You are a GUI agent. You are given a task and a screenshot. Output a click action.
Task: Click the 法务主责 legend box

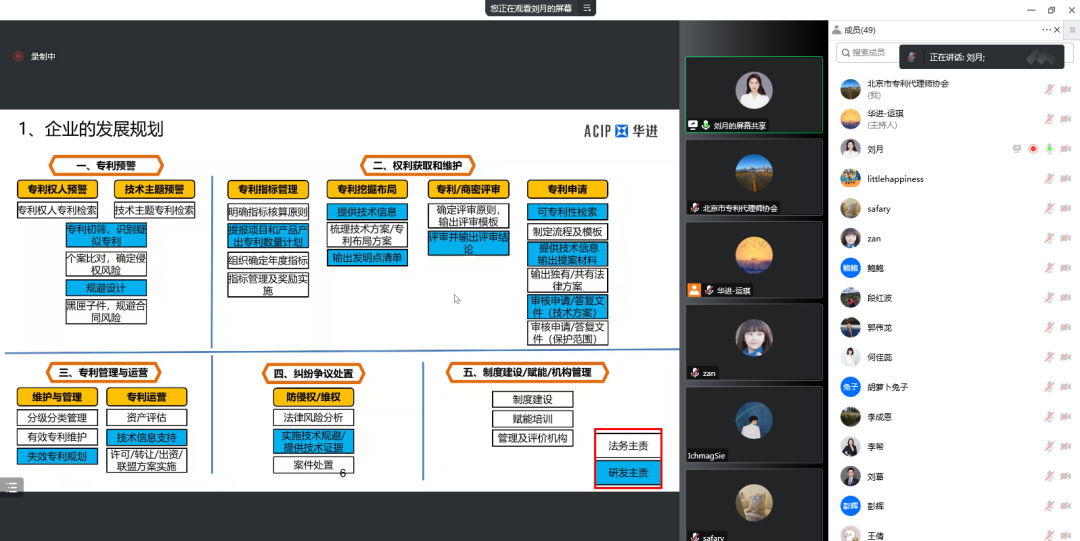(628, 446)
